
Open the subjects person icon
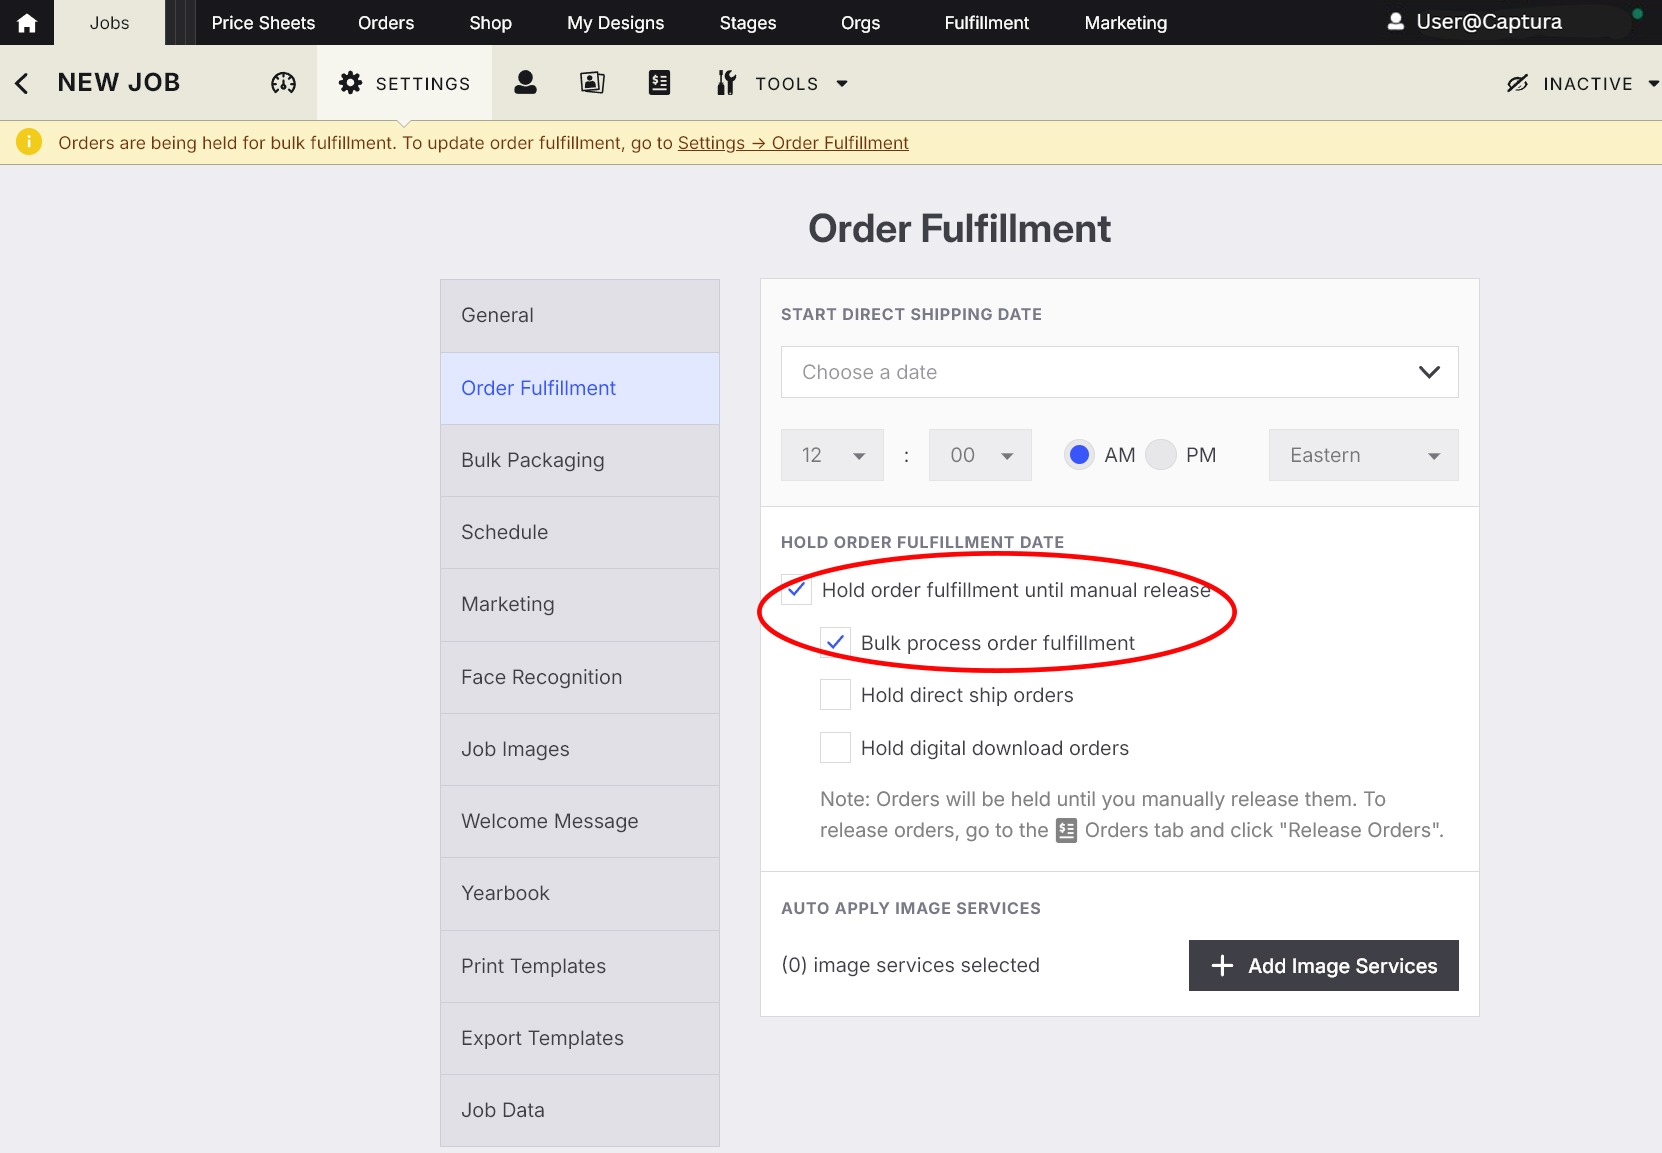(525, 83)
